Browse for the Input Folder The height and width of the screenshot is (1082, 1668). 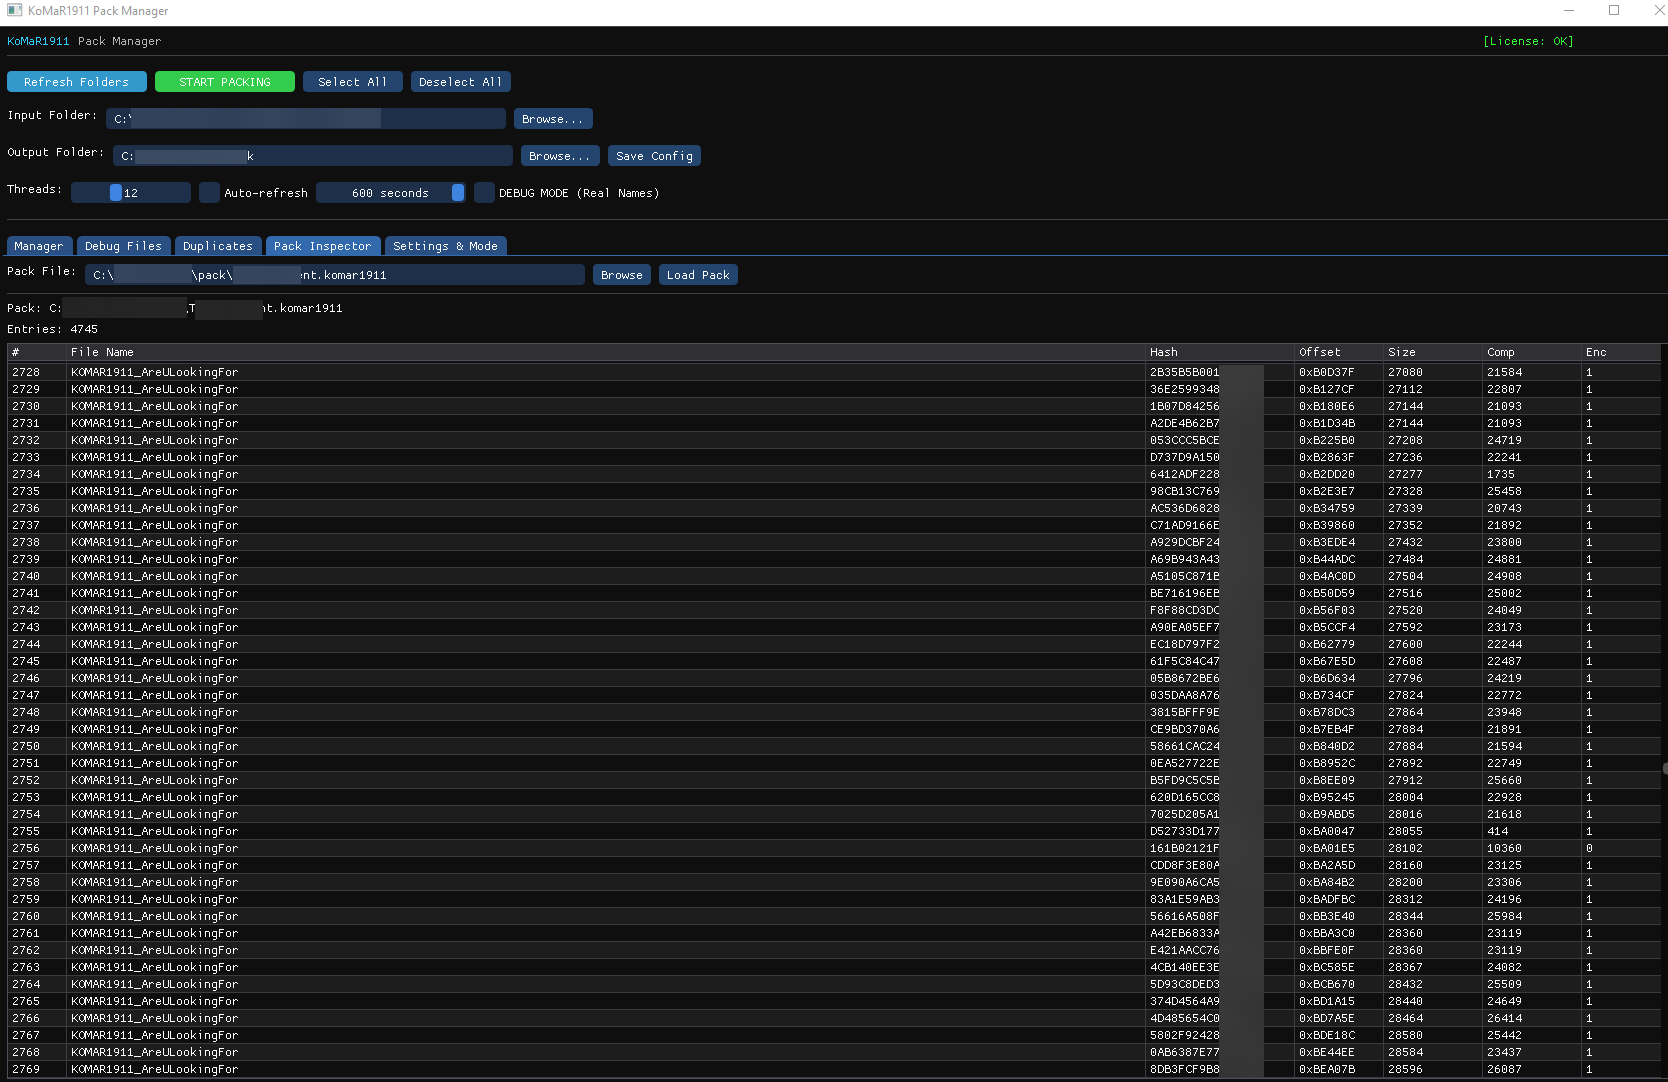[x=553, y=119]
